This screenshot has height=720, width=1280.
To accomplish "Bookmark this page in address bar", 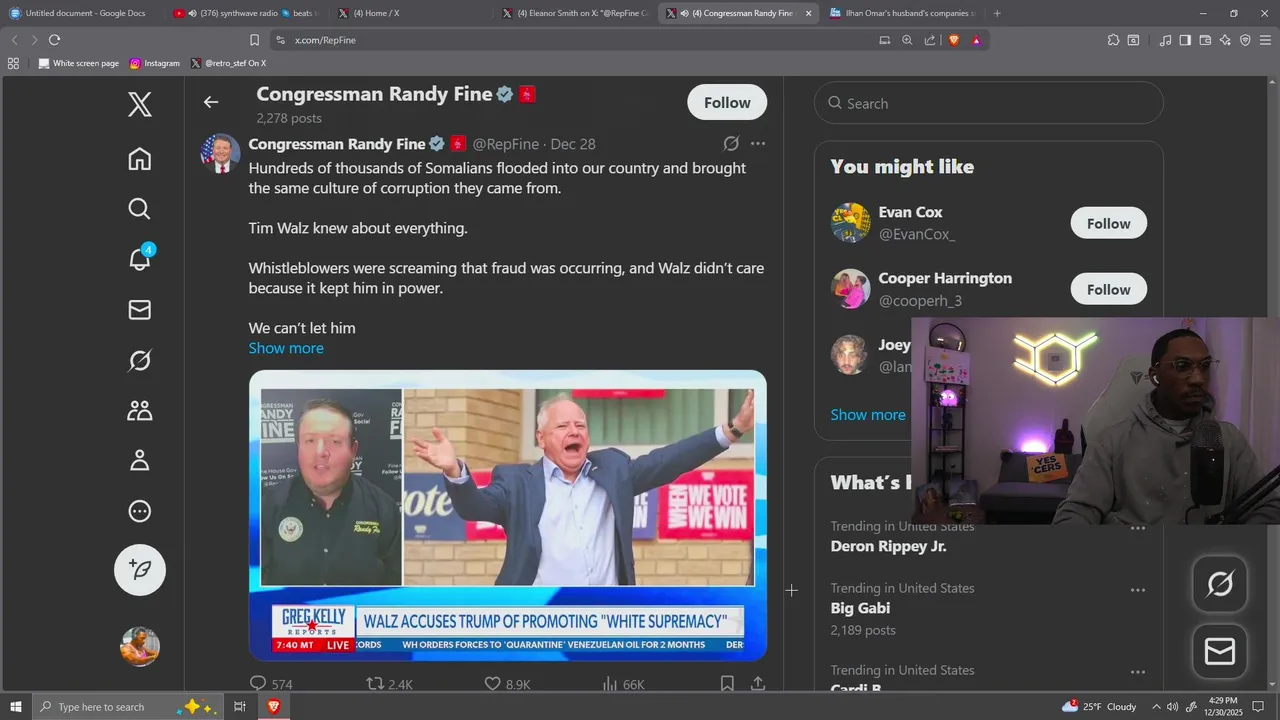I will [254, 40].
